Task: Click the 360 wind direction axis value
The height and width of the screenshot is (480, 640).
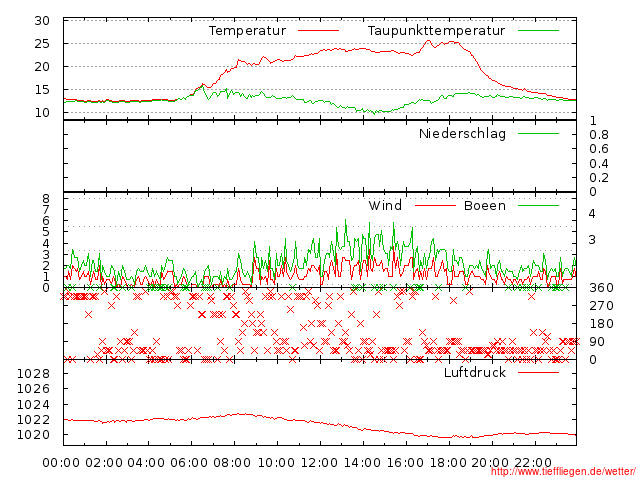Action: coord(601,288)
